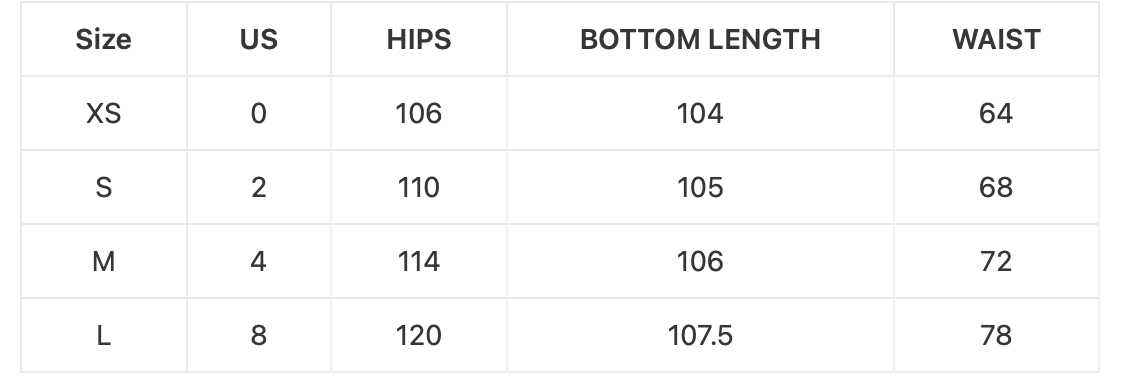Click the BOTTOM LENGTH column header

click(700, 39)
